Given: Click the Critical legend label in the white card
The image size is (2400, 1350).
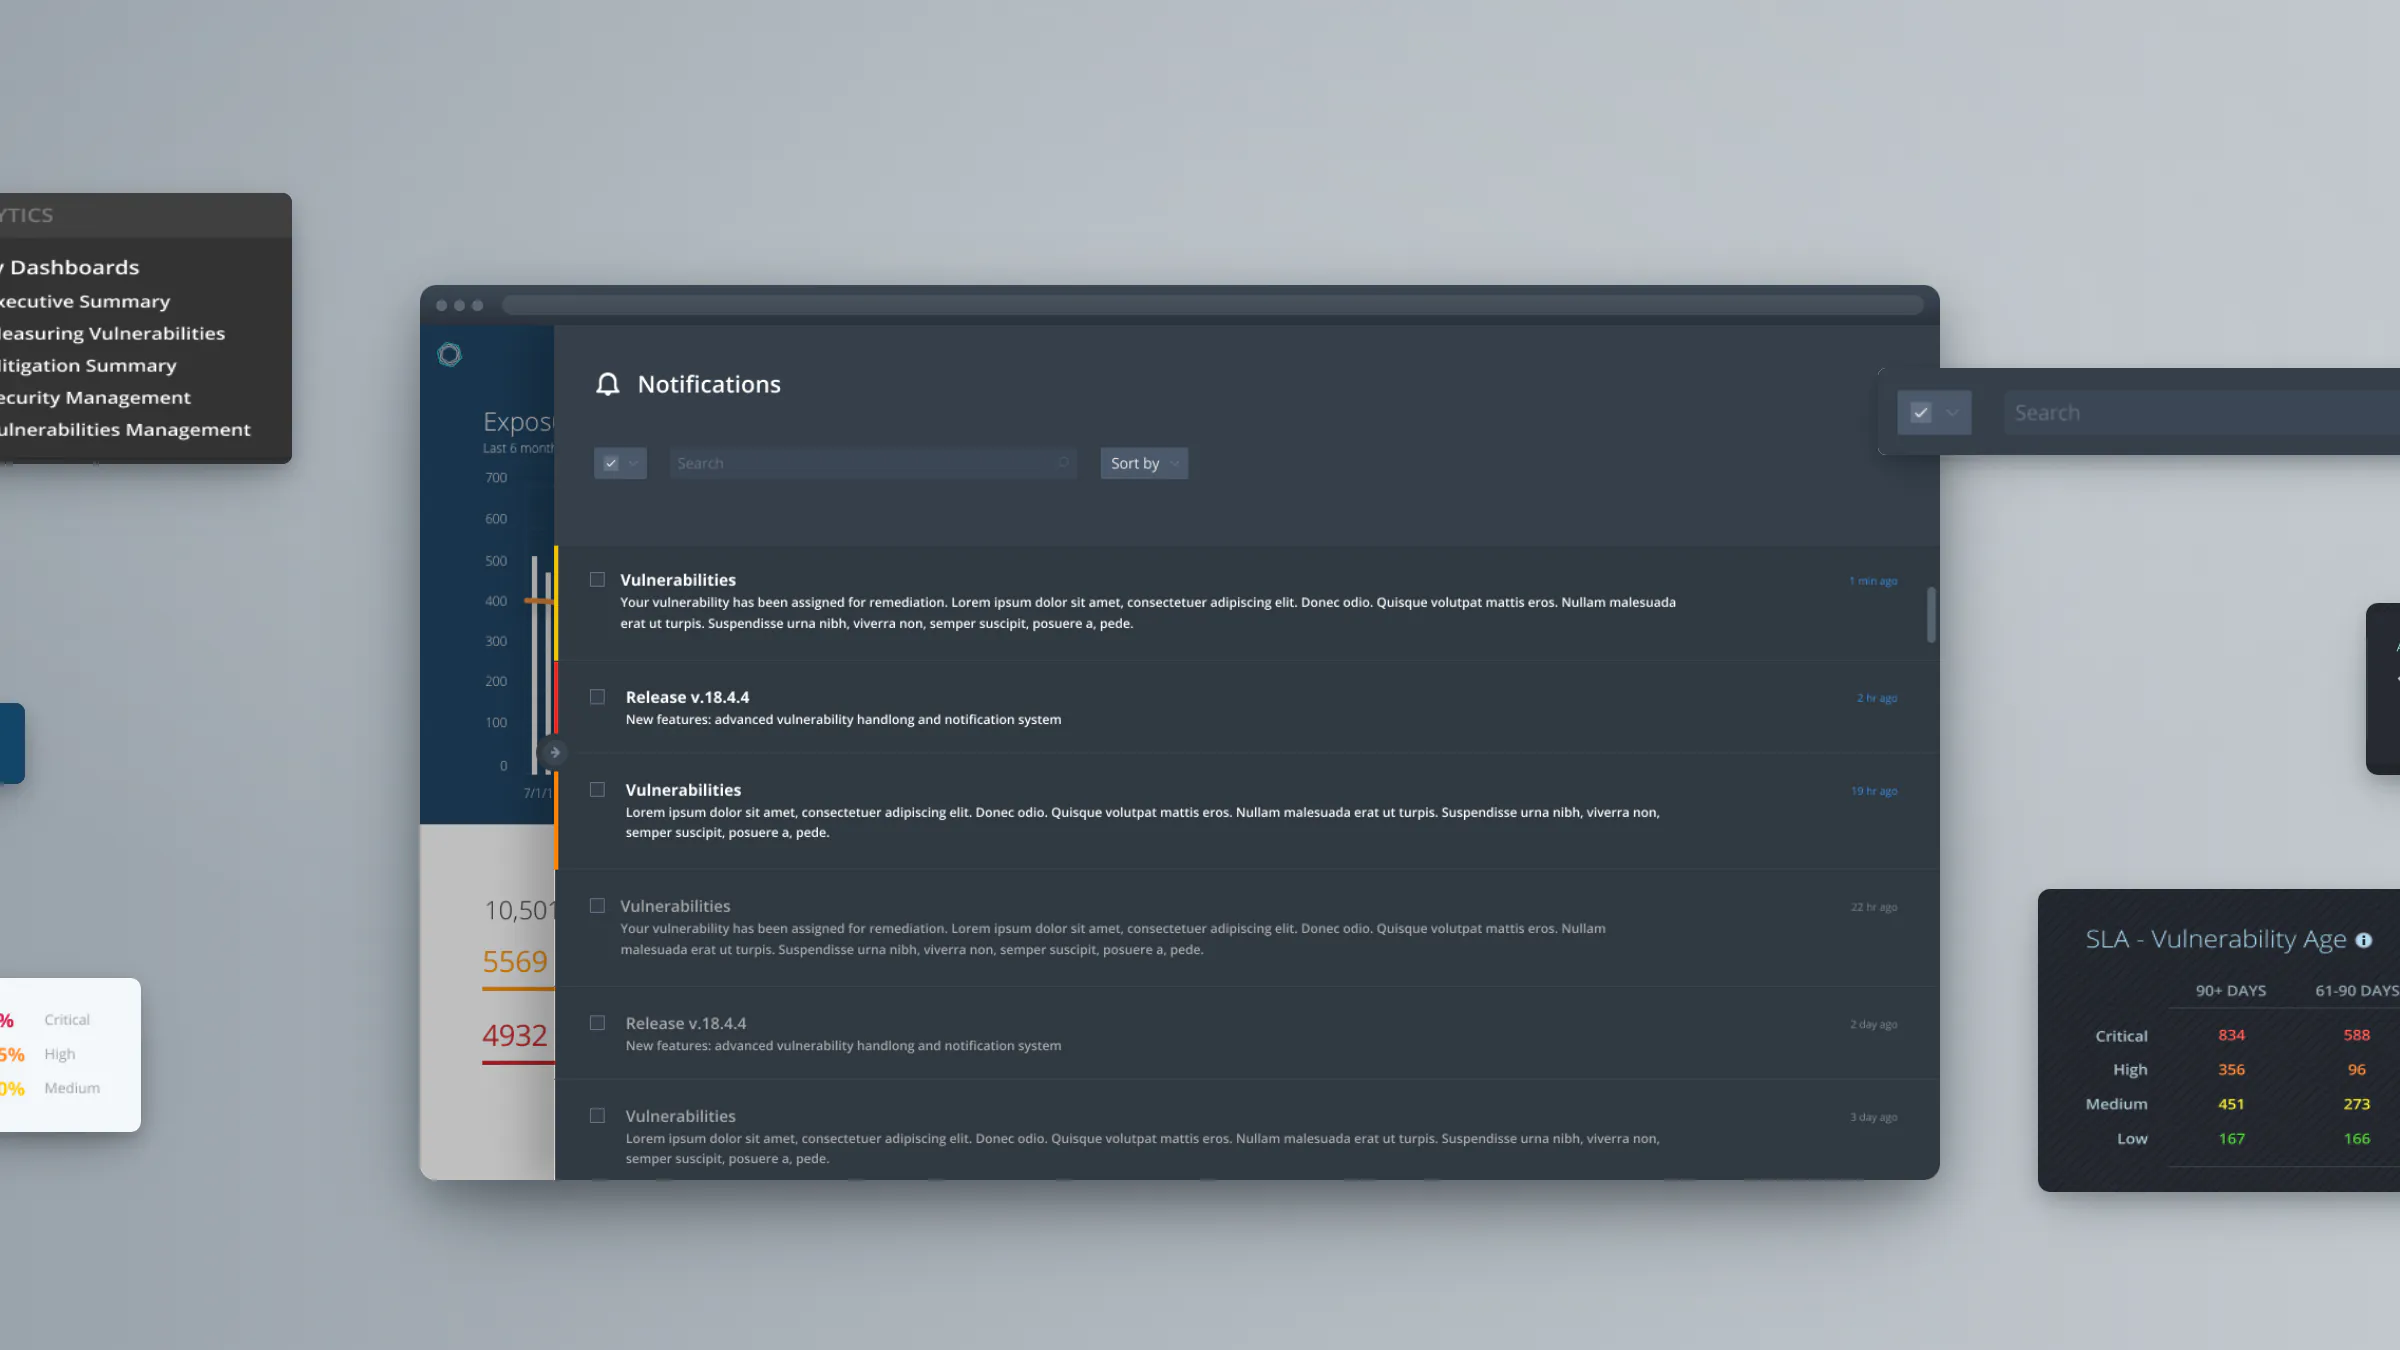Looking at the screenshot, I should click(x=67, y=1019).
